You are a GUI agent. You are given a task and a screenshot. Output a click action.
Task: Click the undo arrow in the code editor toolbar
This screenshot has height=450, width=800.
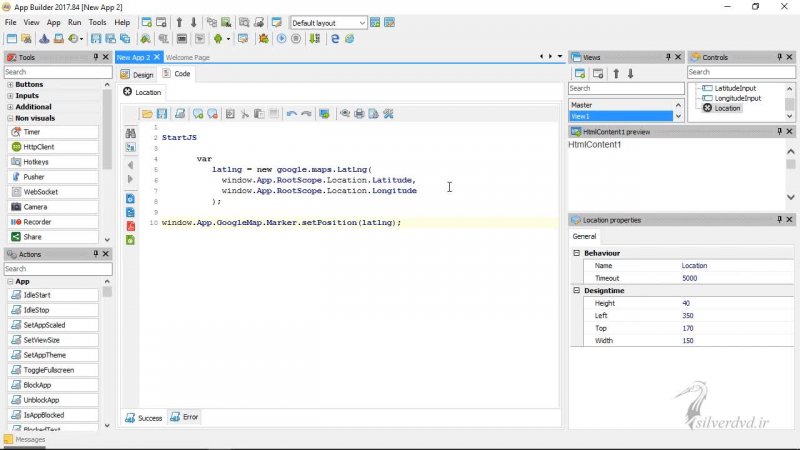coord(291,114)
